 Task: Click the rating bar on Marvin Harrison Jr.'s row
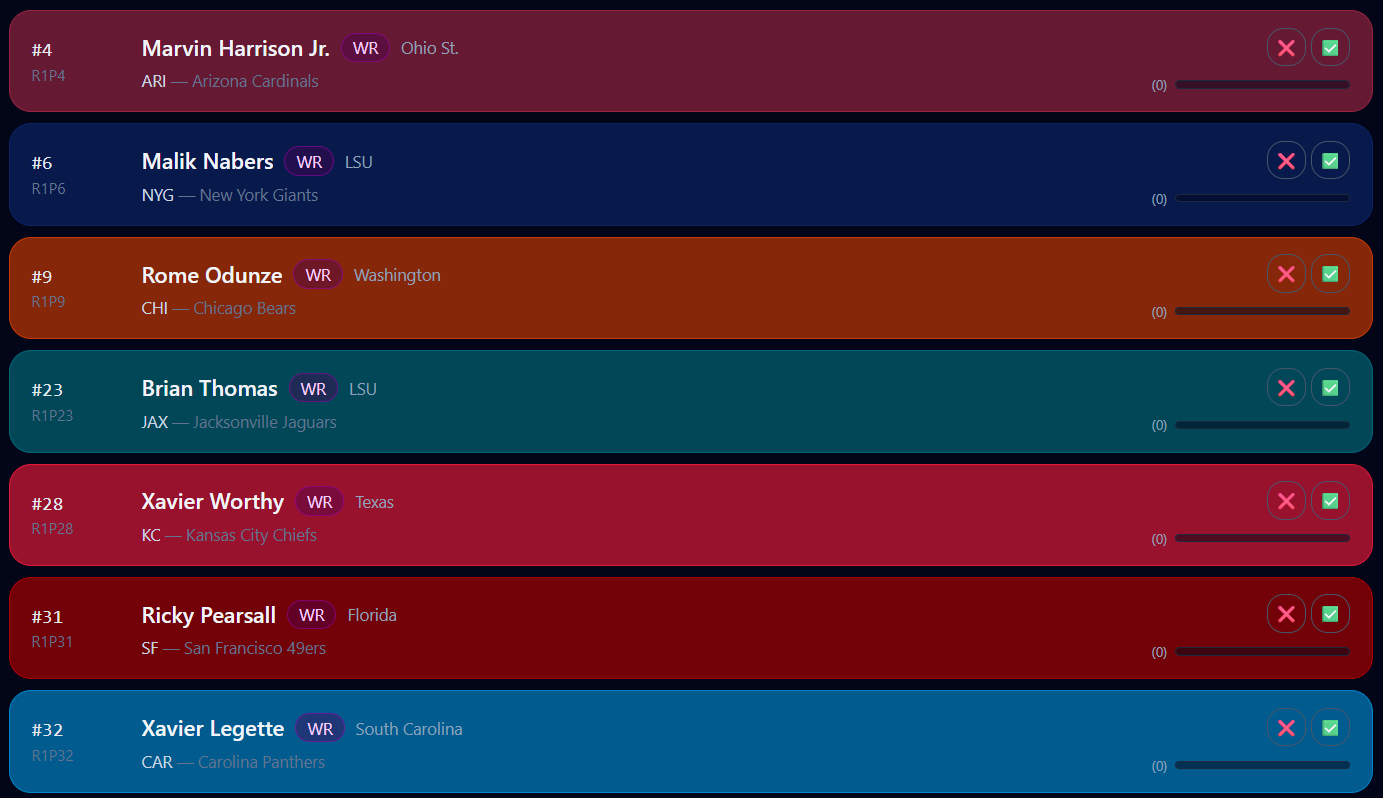1262,85
